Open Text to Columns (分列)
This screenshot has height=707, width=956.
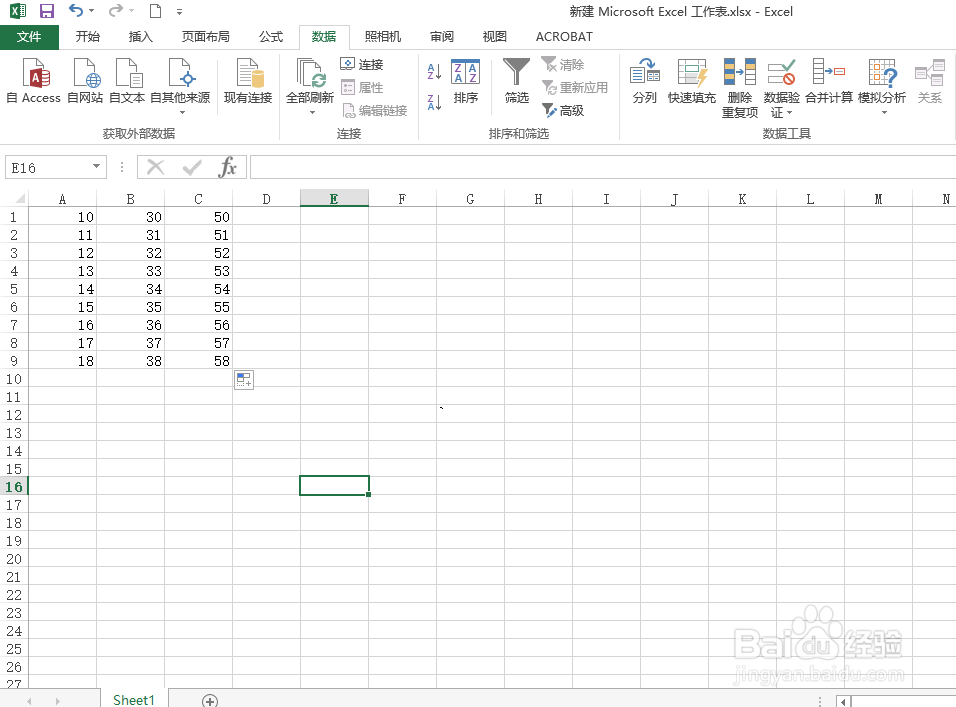tap(644, 81)
